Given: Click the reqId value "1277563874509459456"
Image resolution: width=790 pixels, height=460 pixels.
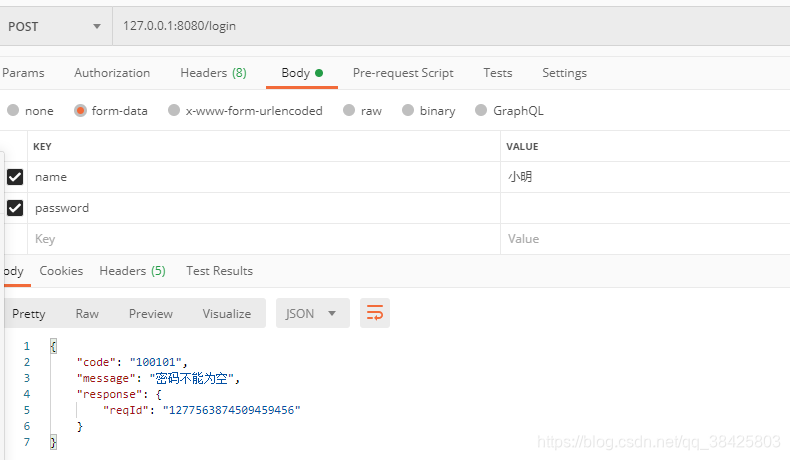Looking at the screenshot, I should 231,410.
